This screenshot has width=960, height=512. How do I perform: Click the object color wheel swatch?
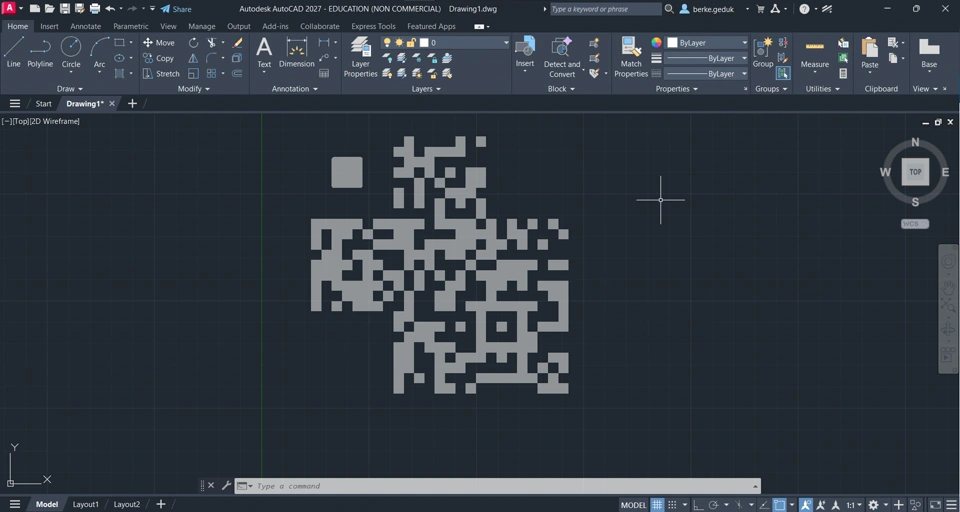click(656, 43)
